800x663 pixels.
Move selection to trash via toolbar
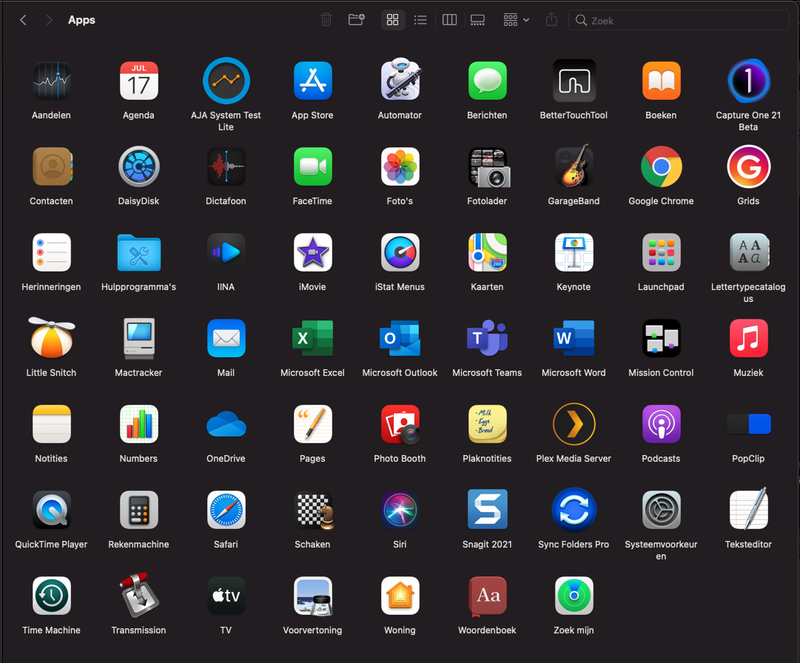click(326, 20)
